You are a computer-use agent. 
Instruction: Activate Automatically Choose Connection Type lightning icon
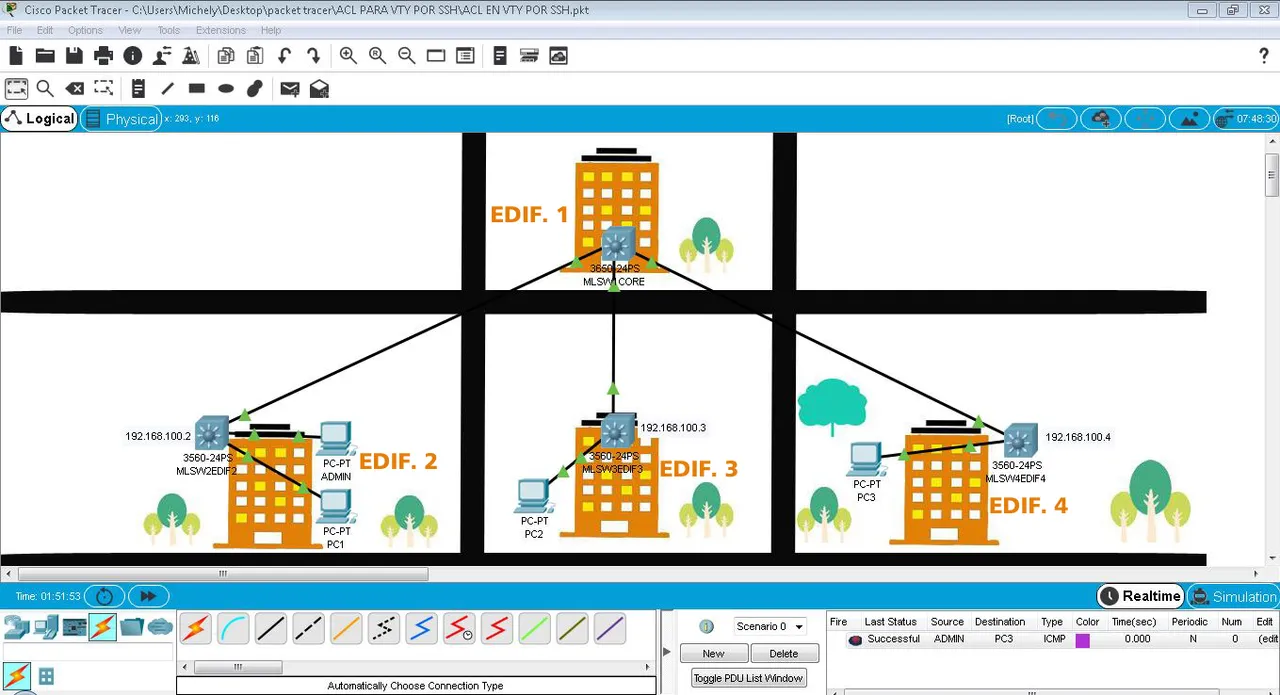195,628
